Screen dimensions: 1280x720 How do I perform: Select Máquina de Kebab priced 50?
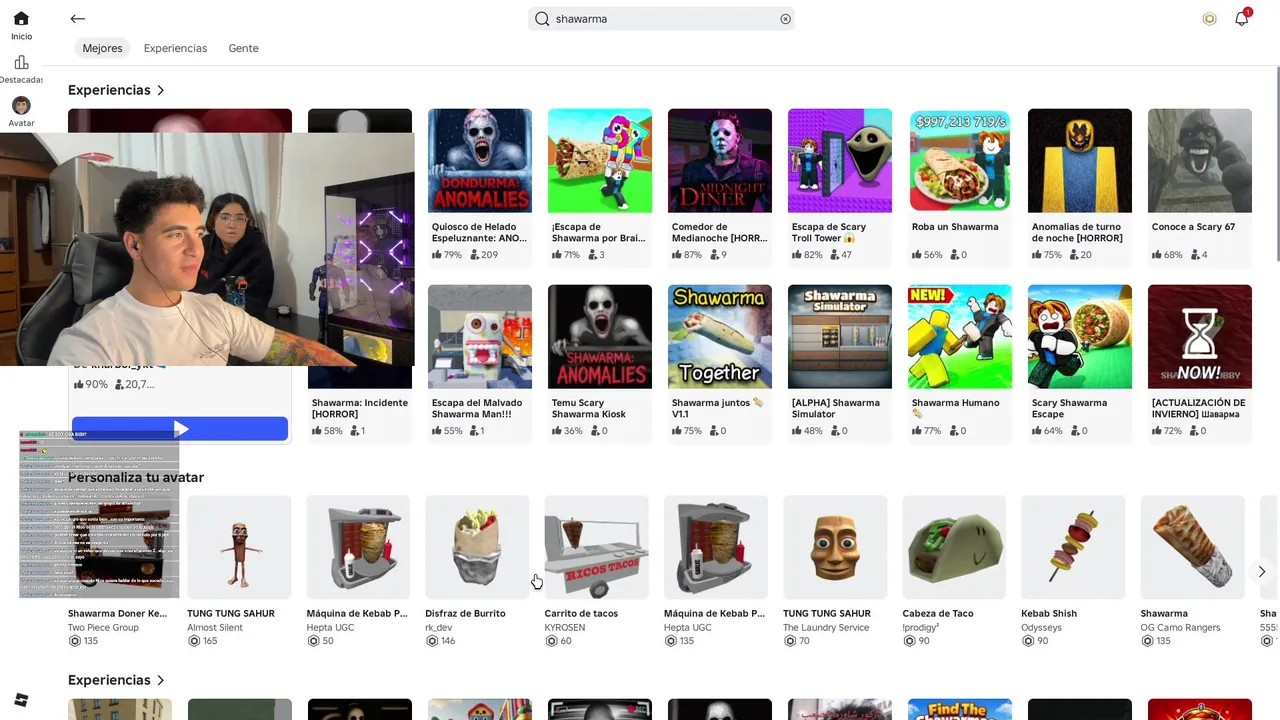(x=358, y=548)
